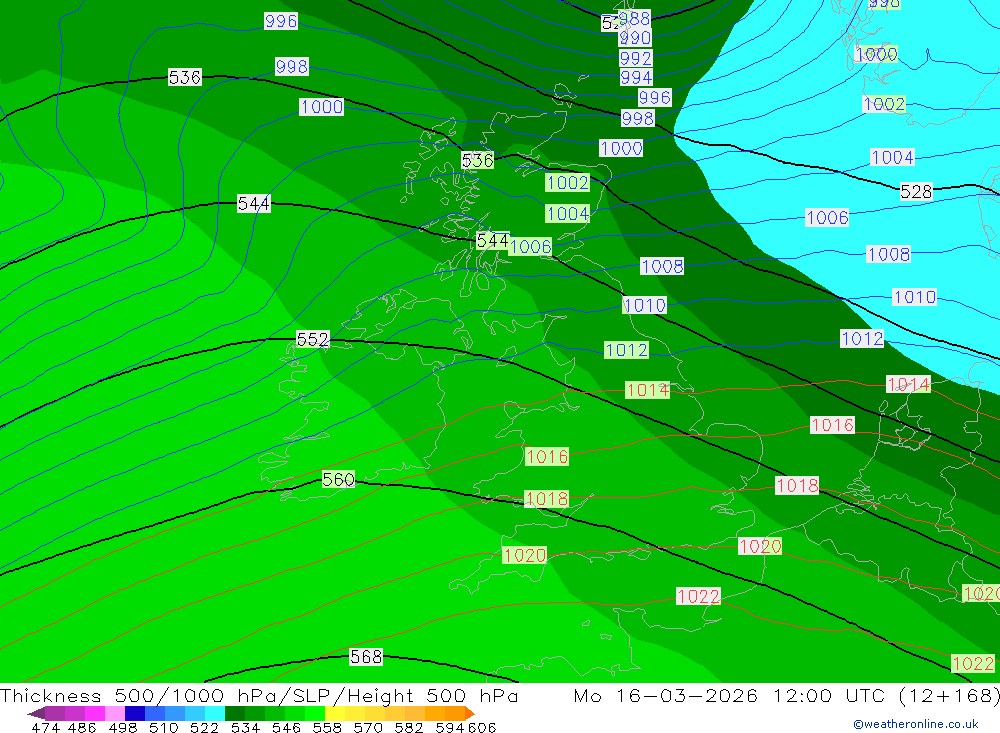Select the bright magenta legend swatch
This screenshot has height=733, width=1000.
[x=95, y=713]
